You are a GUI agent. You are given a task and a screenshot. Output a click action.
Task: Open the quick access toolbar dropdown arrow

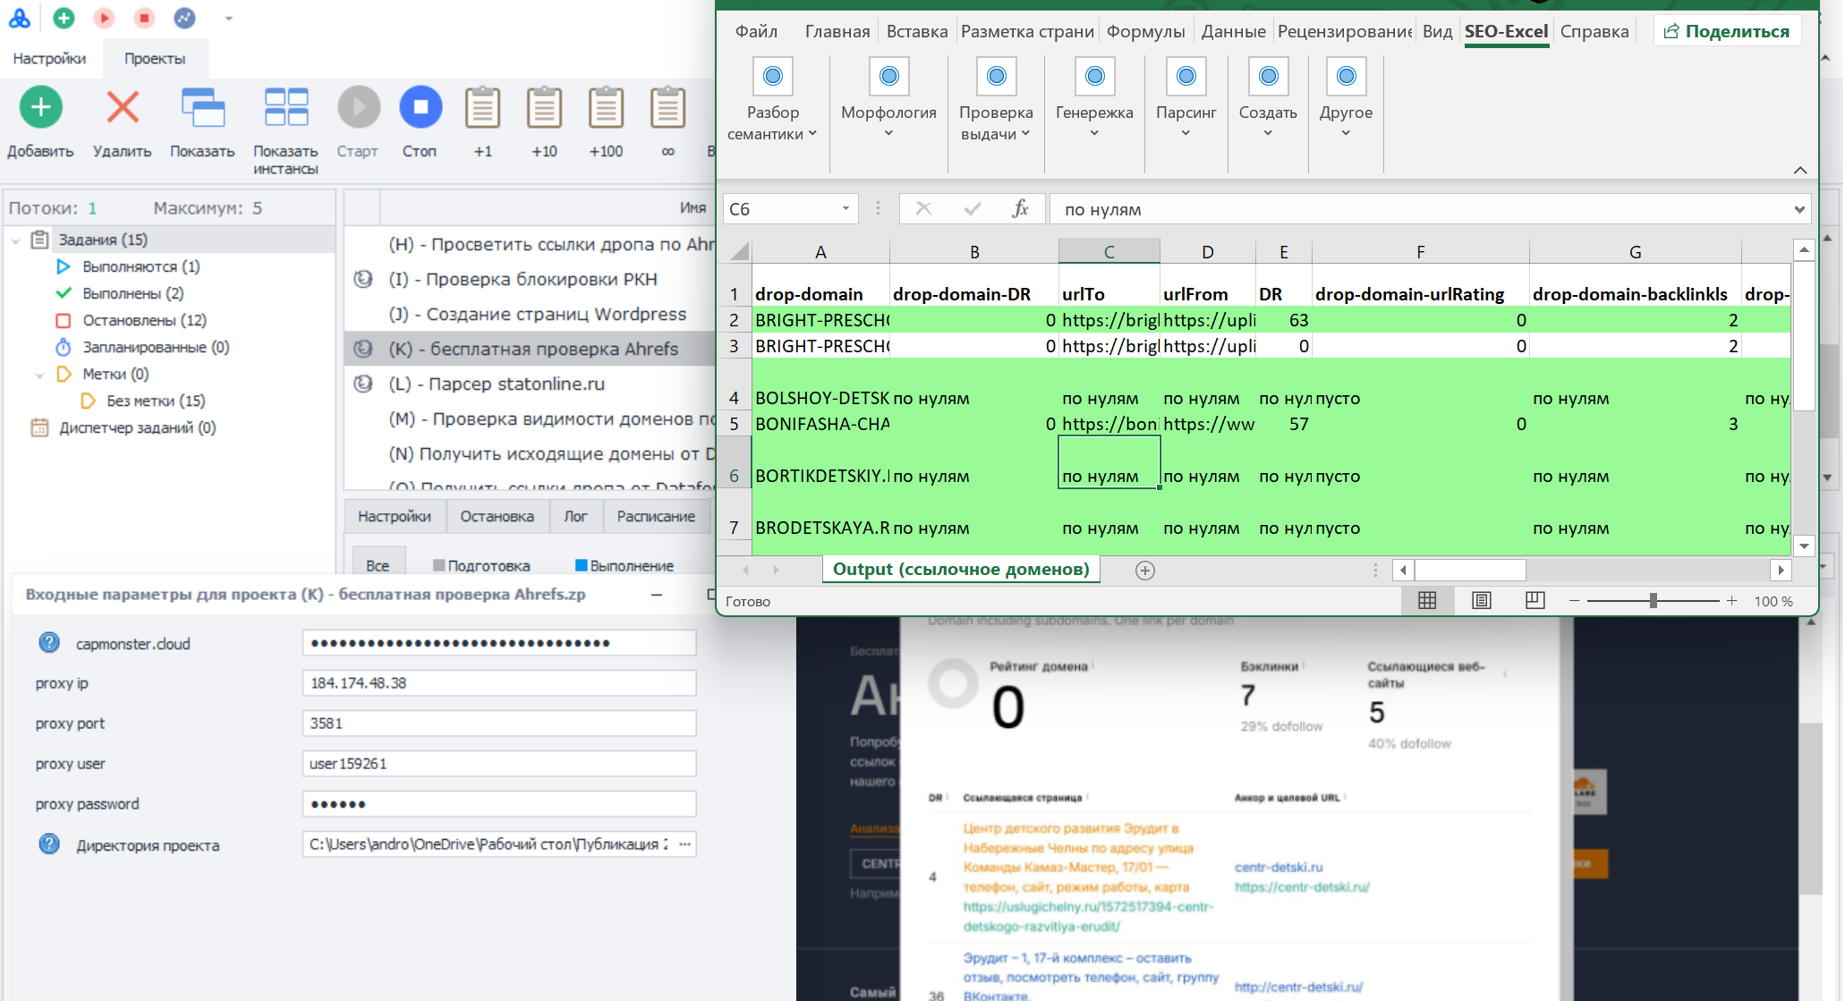coord(229,18)
